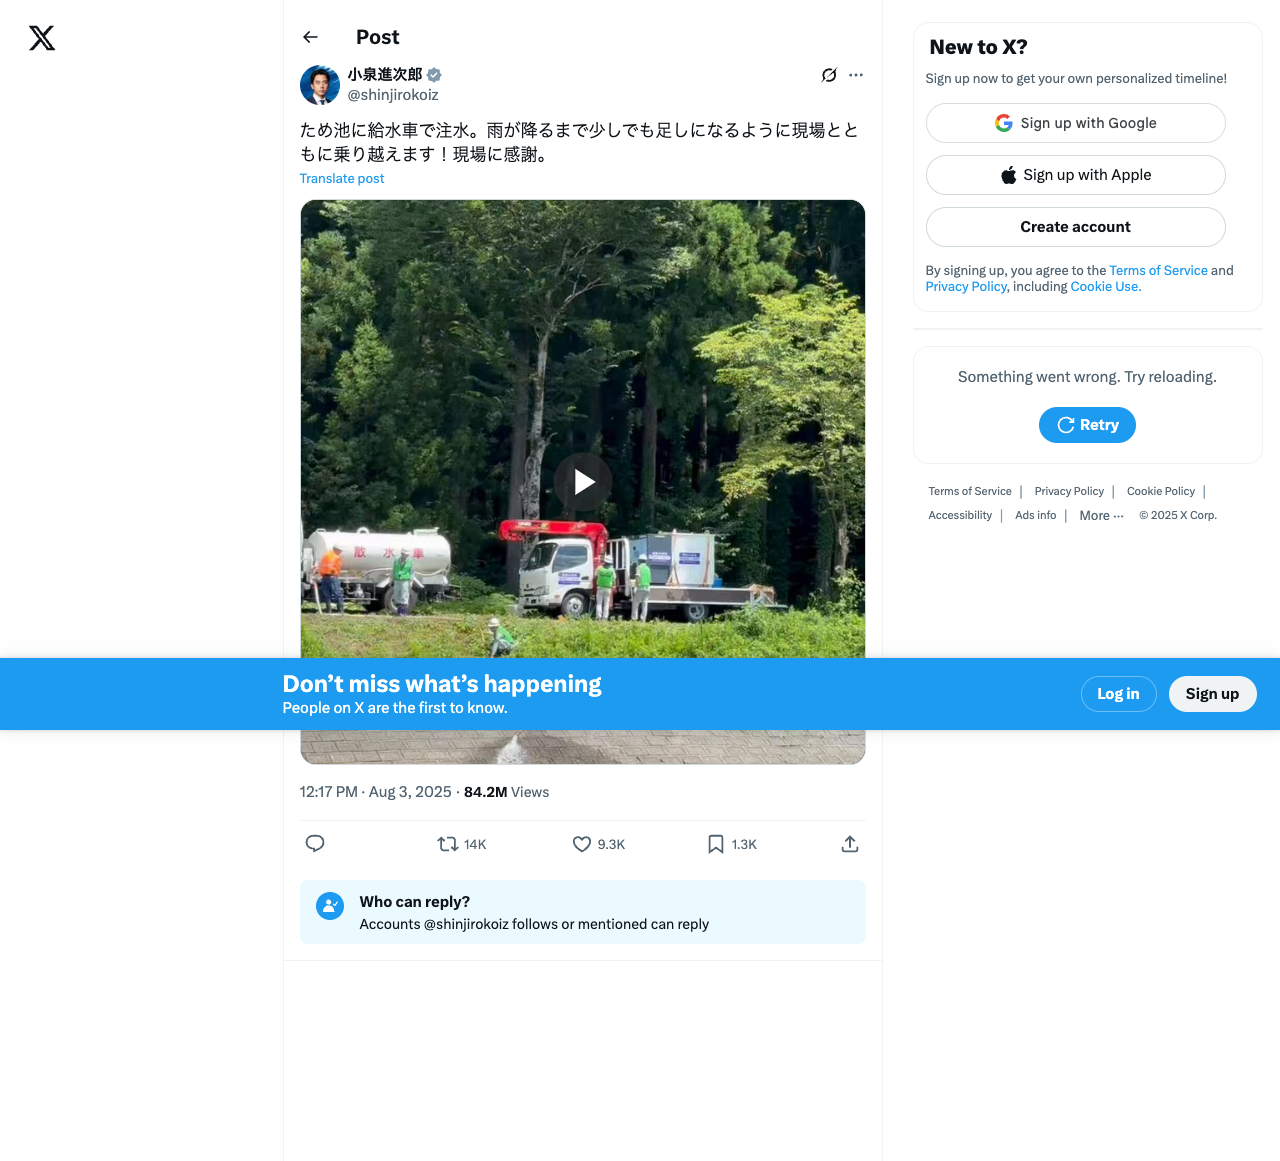This screenshot has width=1280, height=1161.
Task: Open the profile avatar of 小泉進次郎
Action: point(320,85)
